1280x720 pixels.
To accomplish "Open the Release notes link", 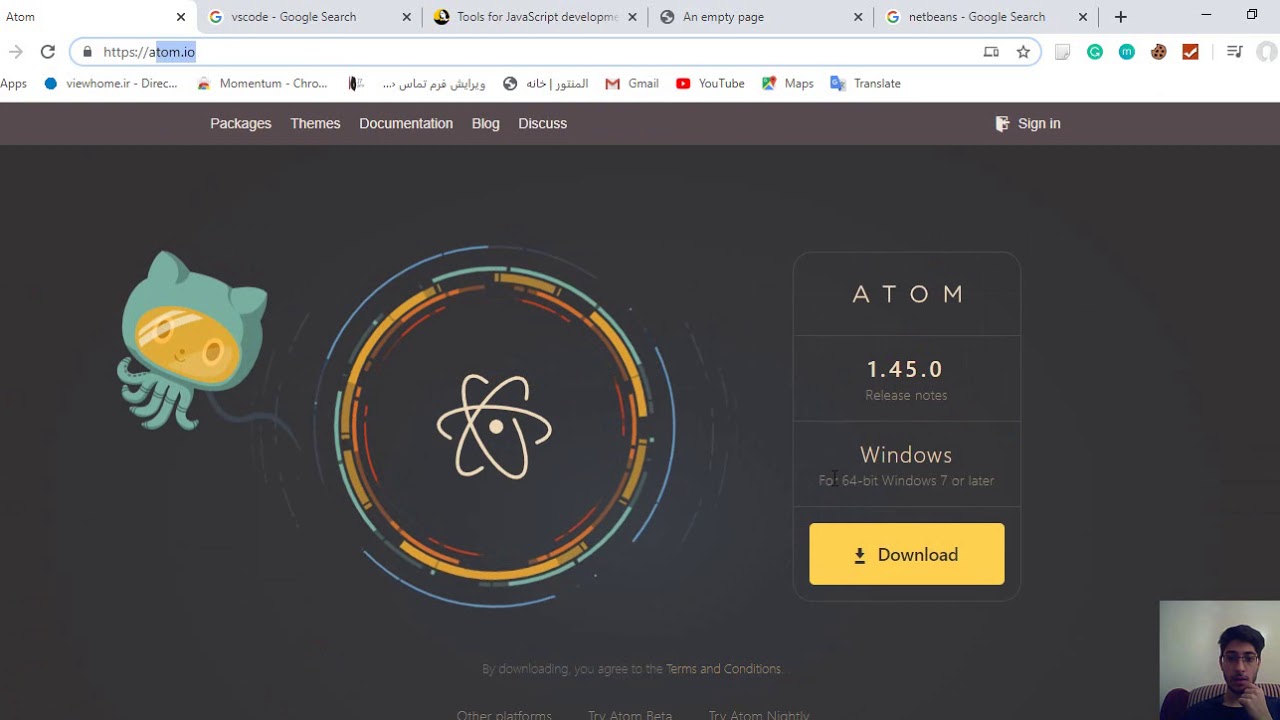I will (906, 395).
